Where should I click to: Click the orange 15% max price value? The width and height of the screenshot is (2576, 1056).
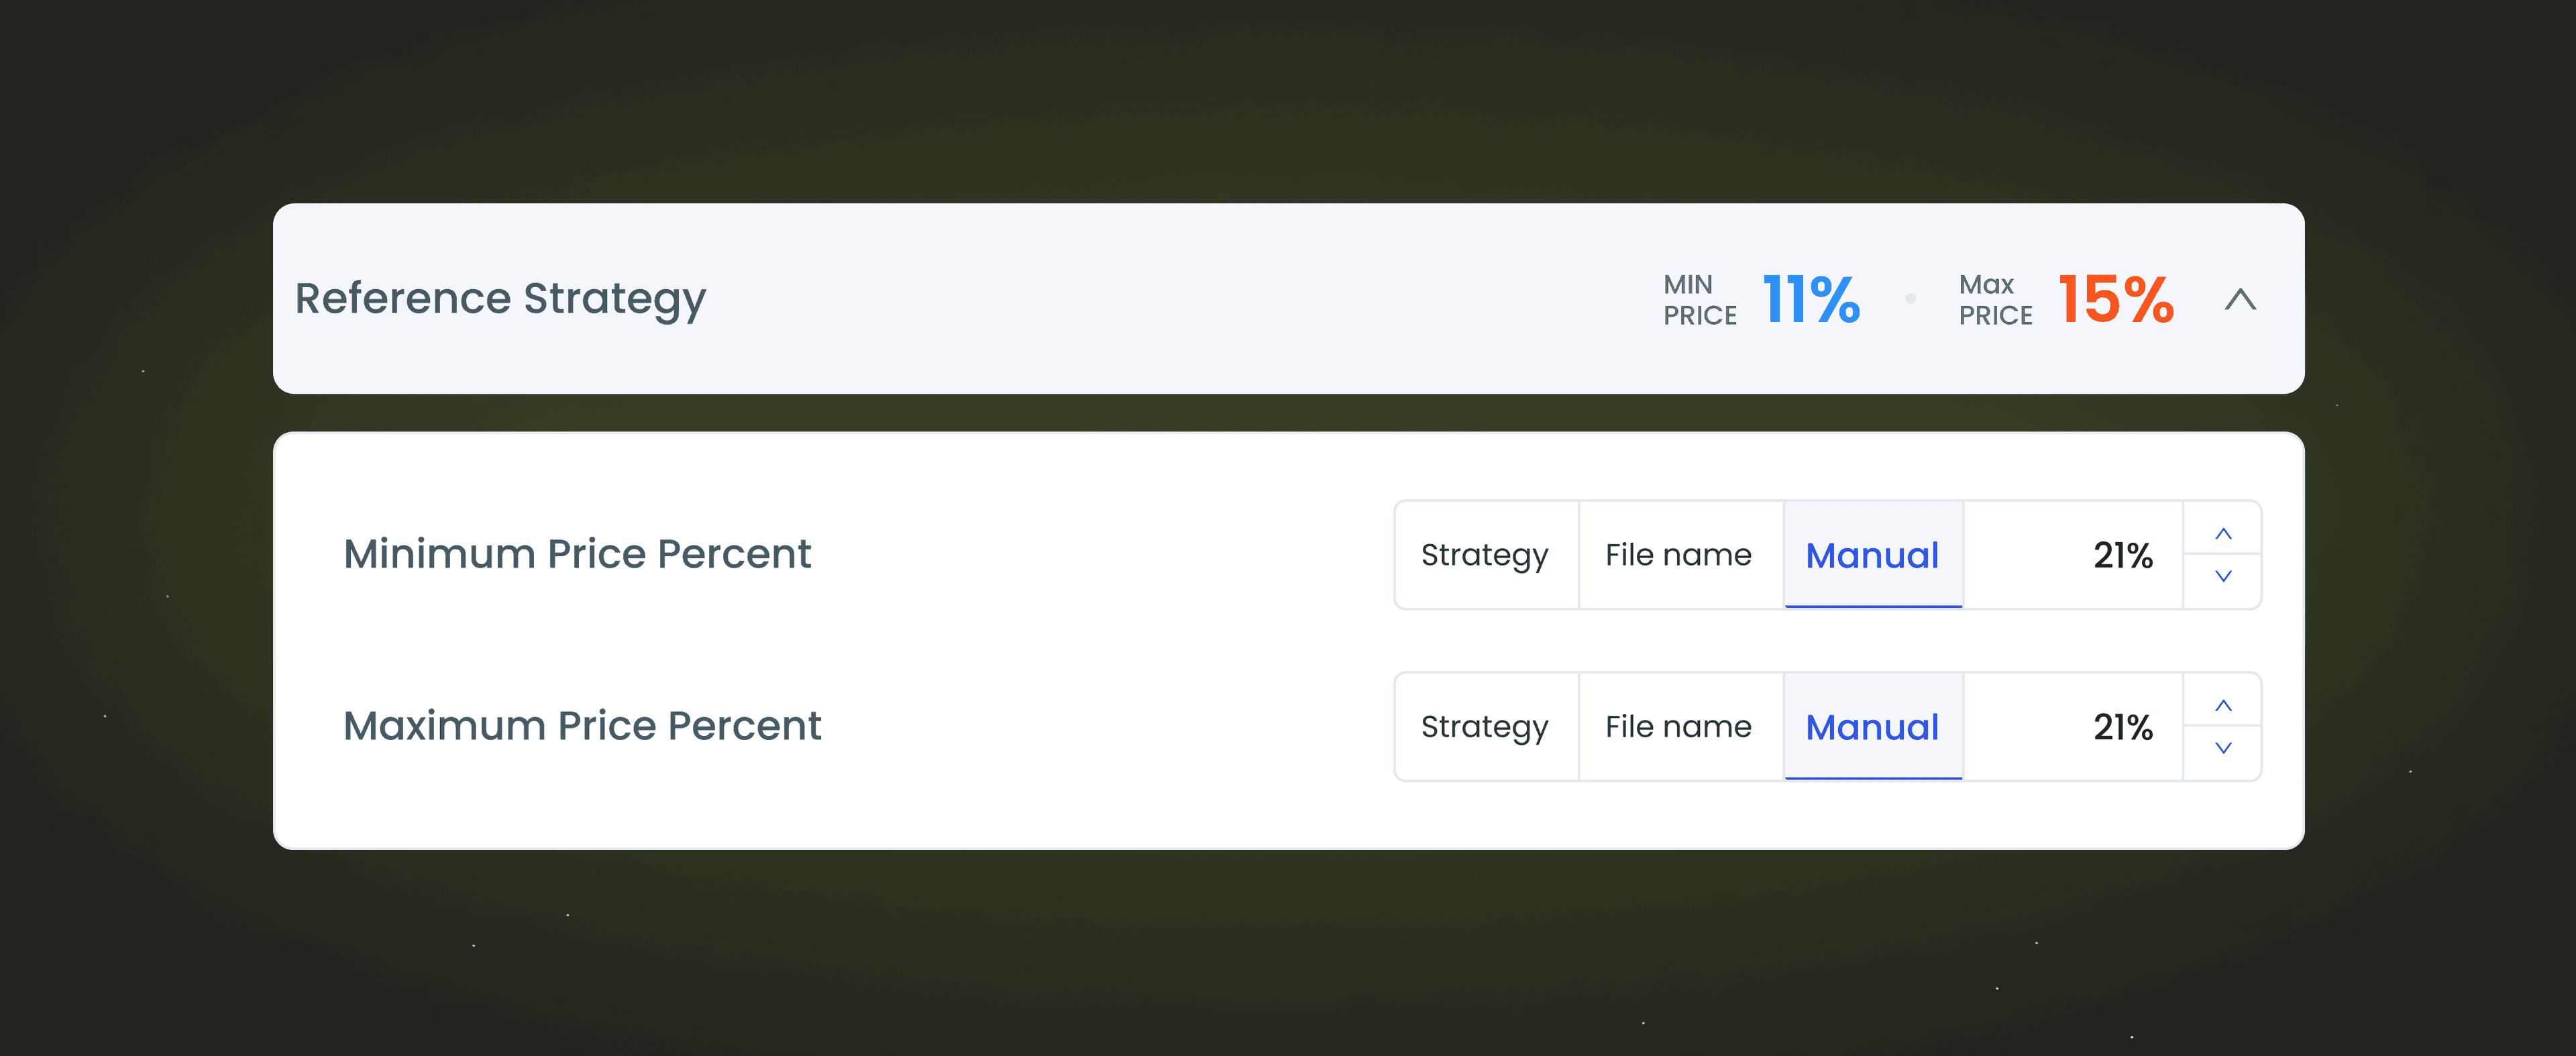(2116, 299)
